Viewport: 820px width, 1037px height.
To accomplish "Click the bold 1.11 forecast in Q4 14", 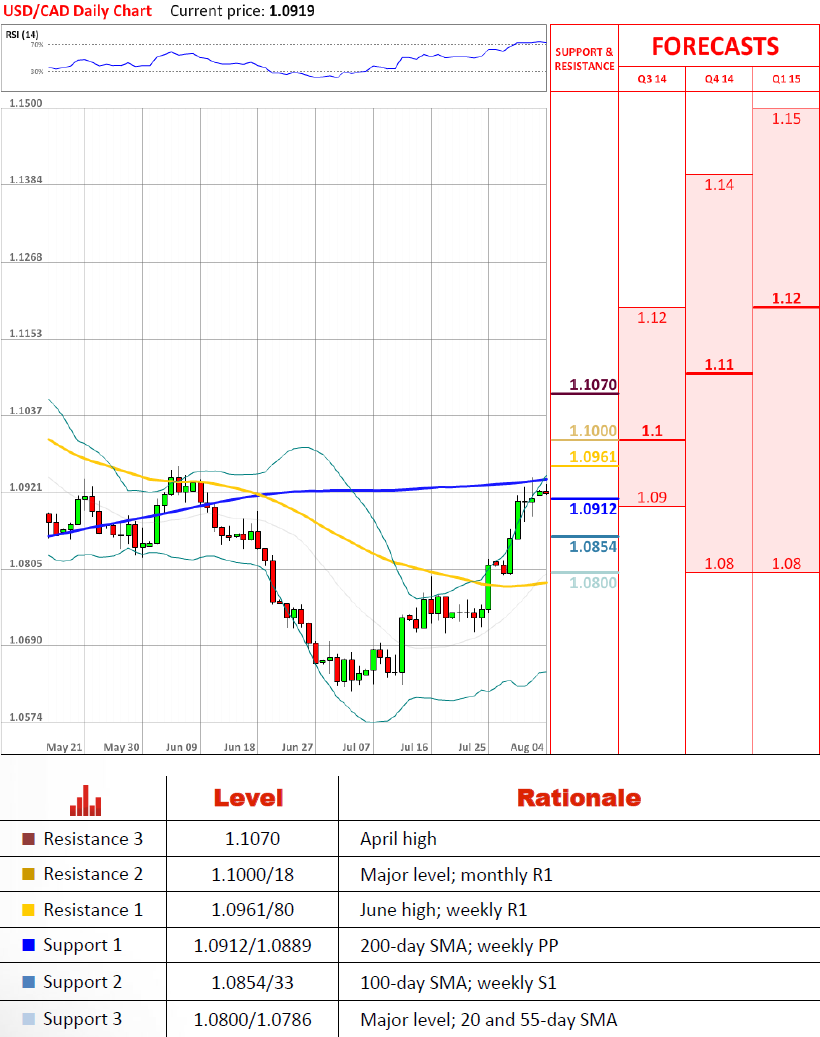I will [718, 364].
